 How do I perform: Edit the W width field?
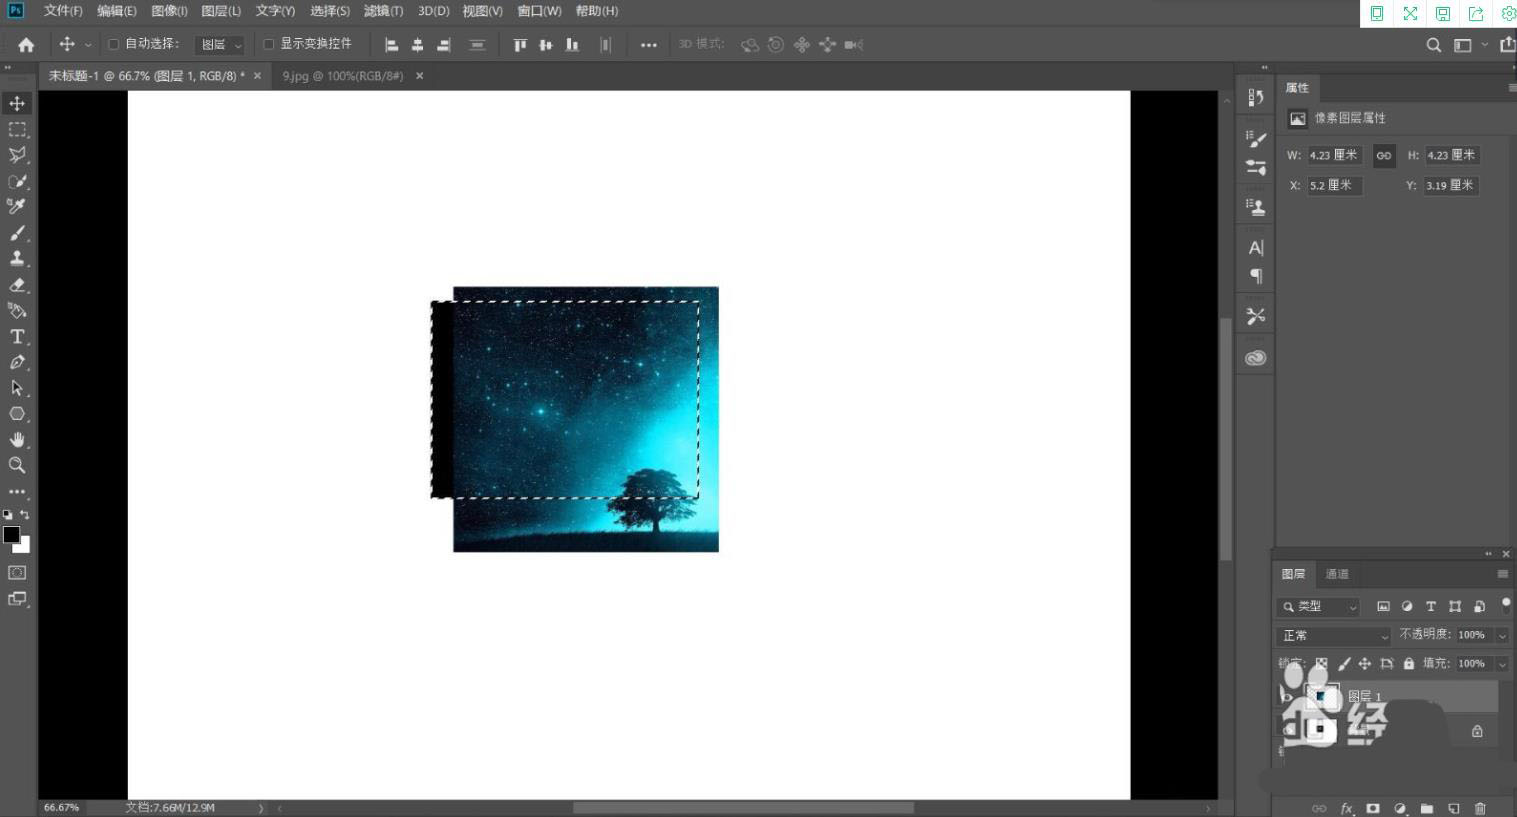[x=1334, y=155]
